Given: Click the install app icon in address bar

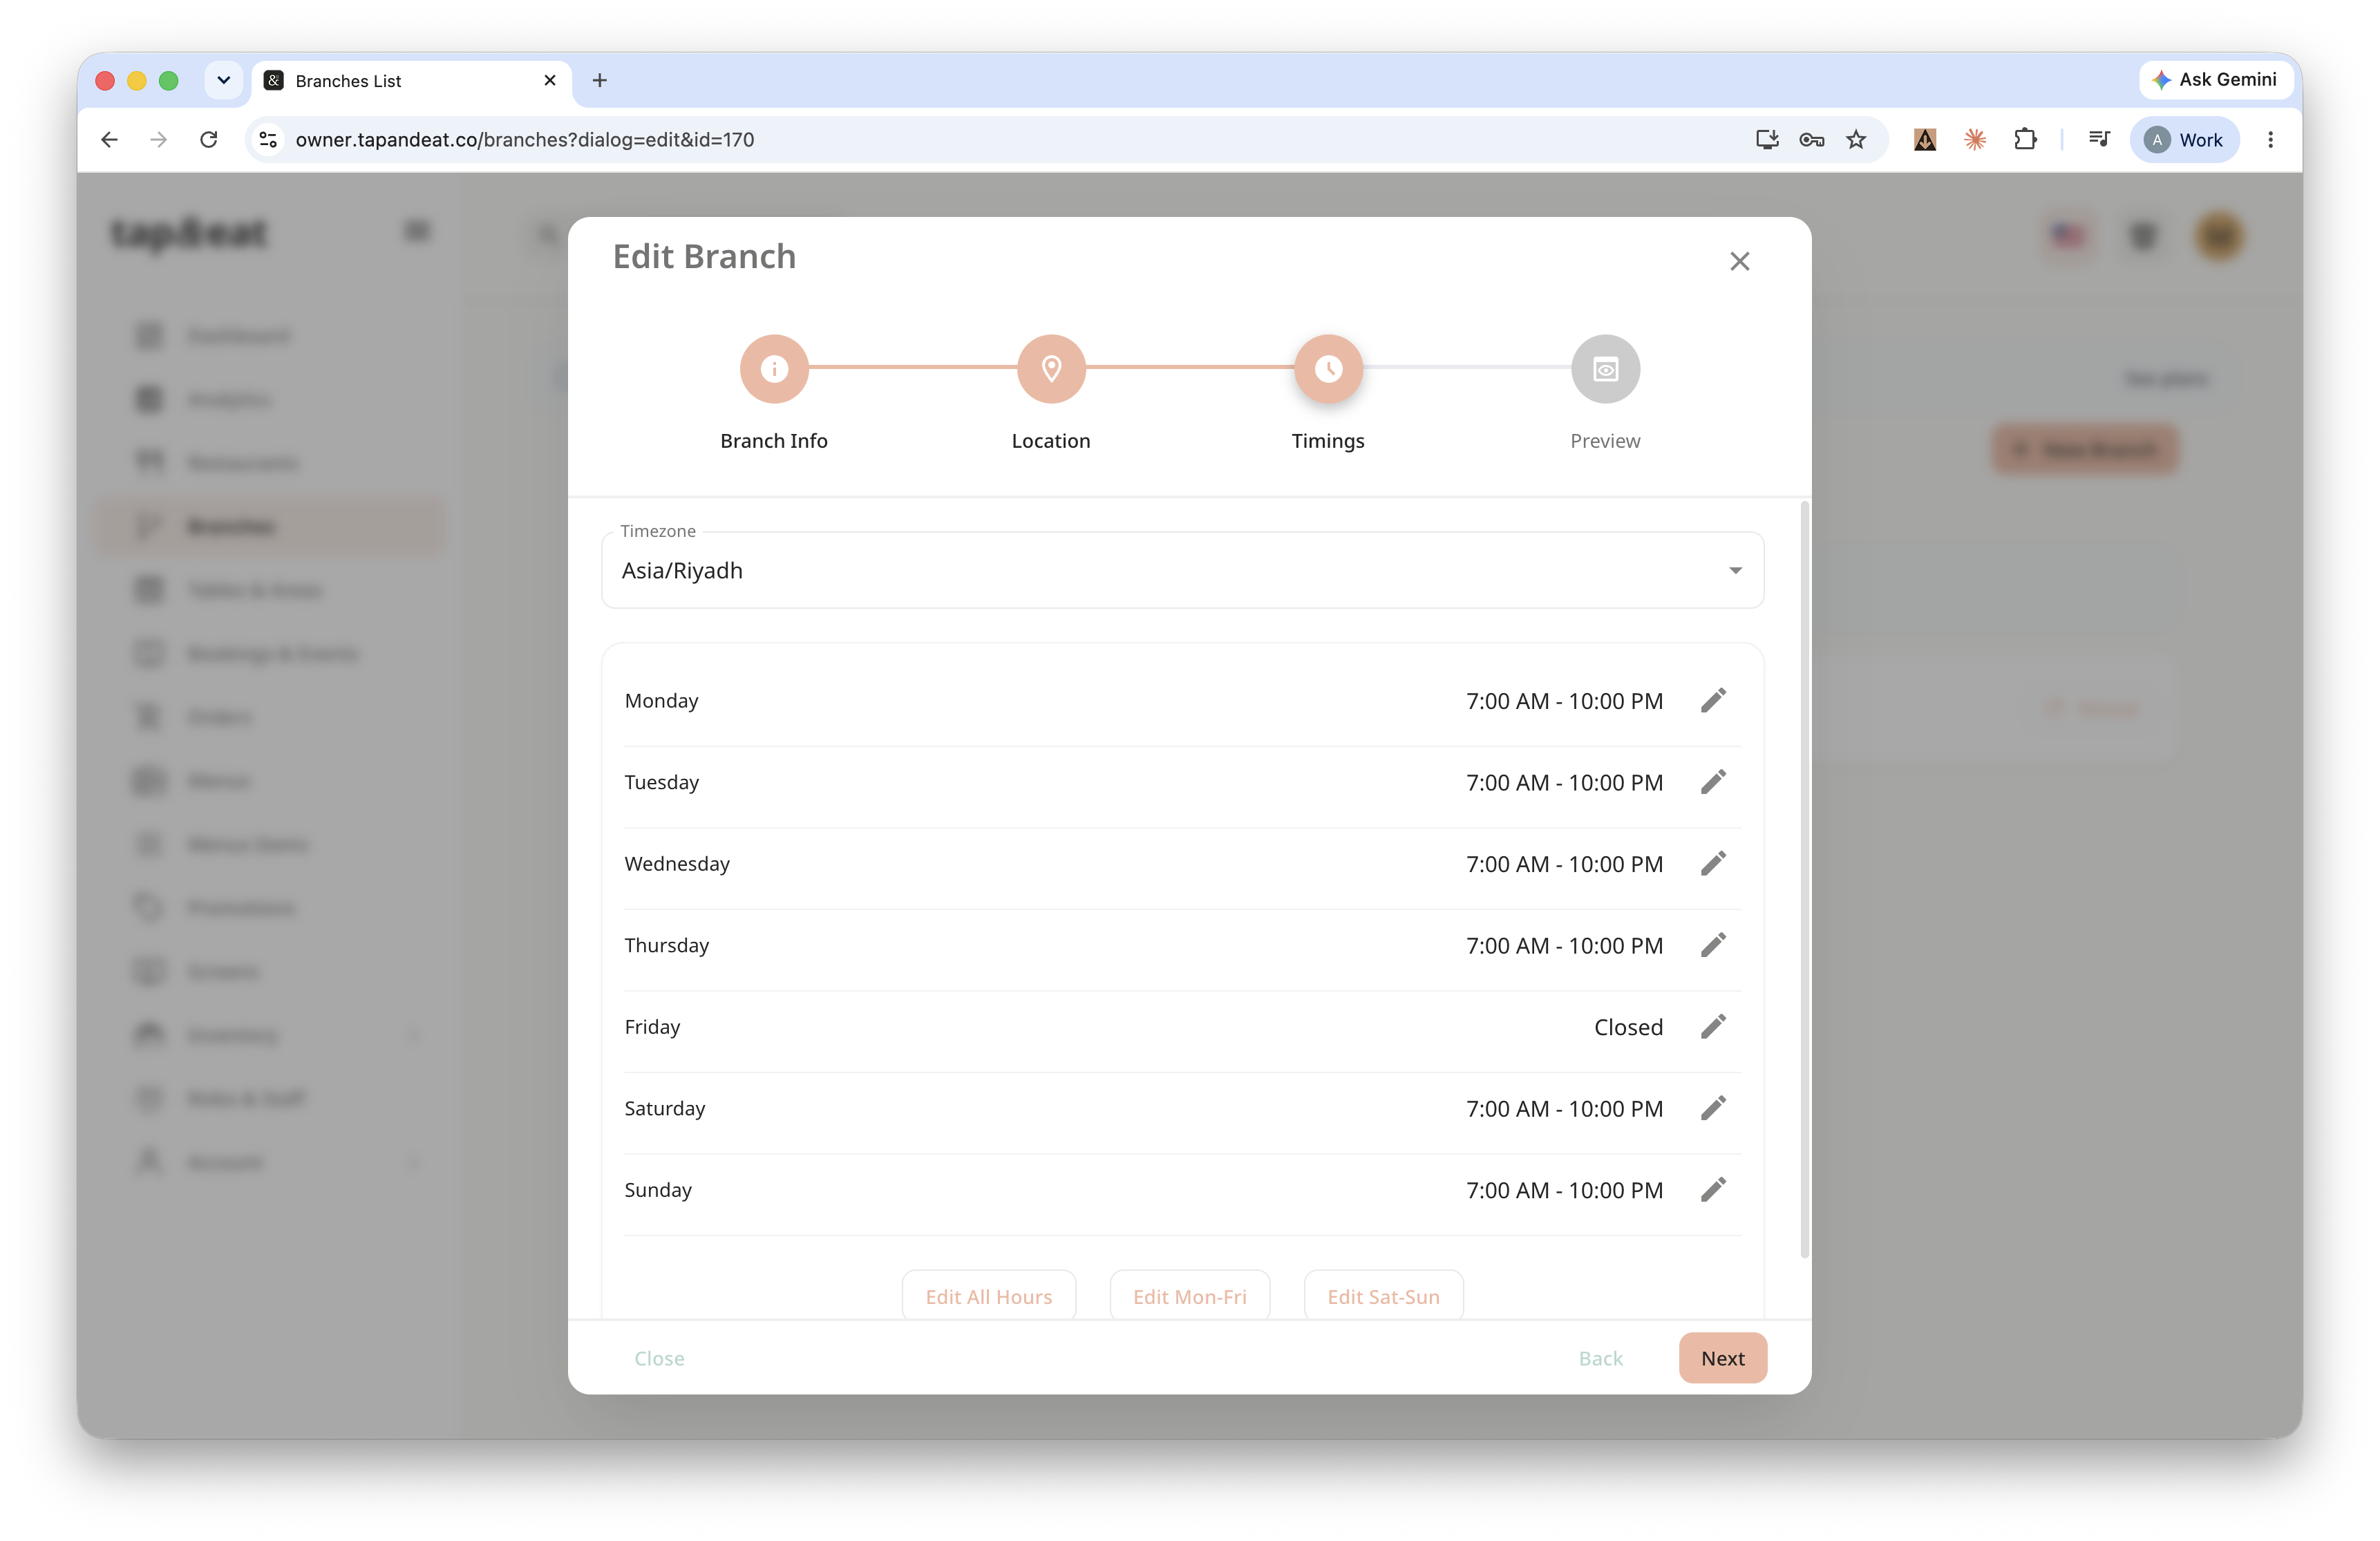Looking at the screenshot, I should [x=1767, y=139].
